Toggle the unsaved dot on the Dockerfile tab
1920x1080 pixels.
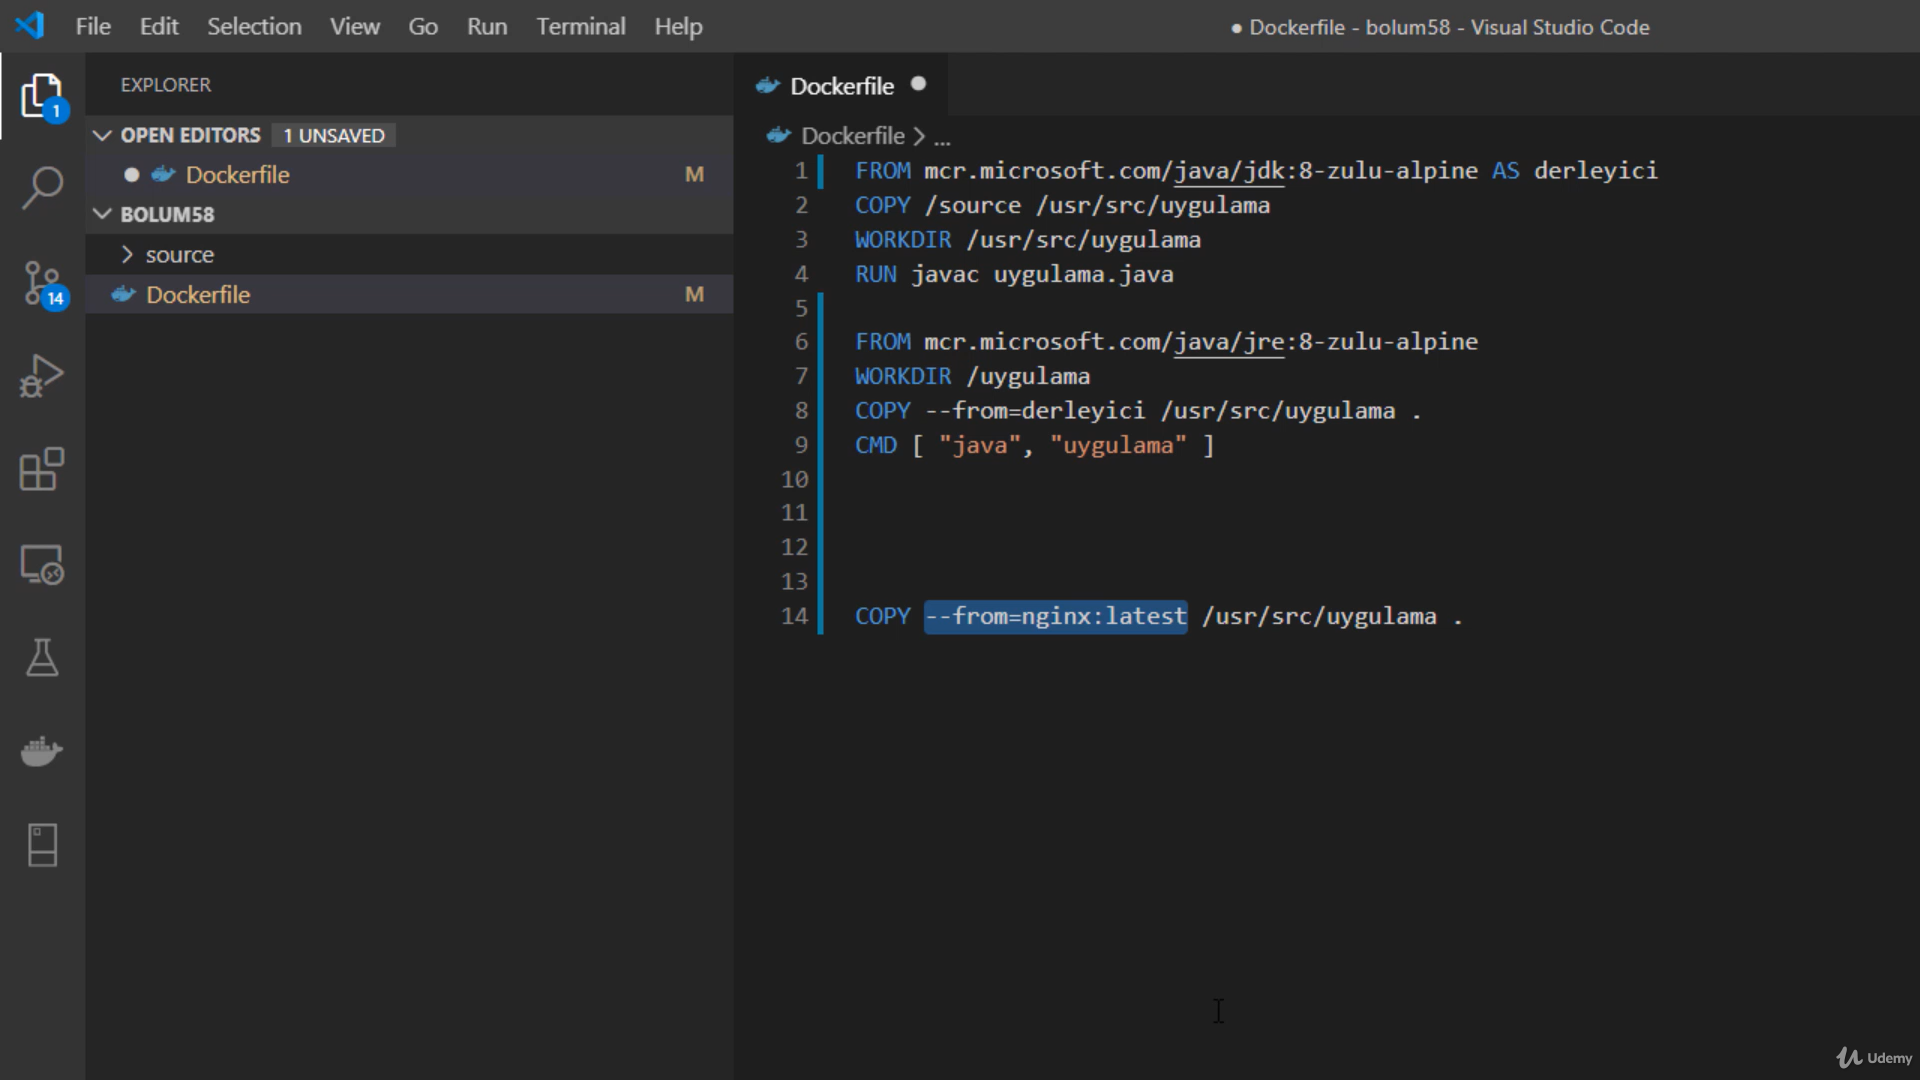pyautogui.click(x=919, y=84)
